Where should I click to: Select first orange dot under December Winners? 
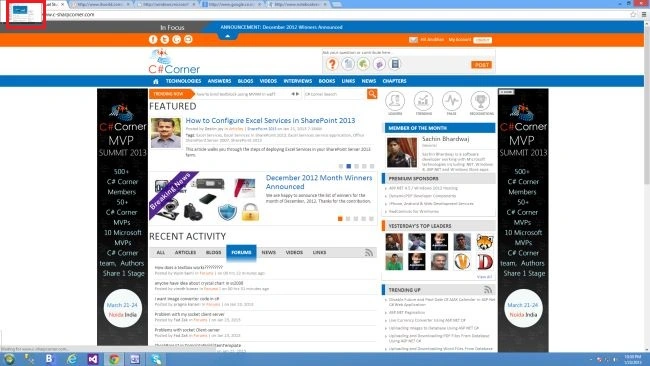tap(340, 218)
